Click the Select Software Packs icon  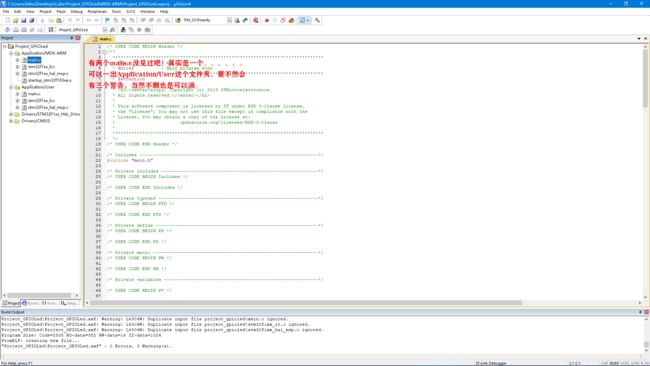[139, 30]
